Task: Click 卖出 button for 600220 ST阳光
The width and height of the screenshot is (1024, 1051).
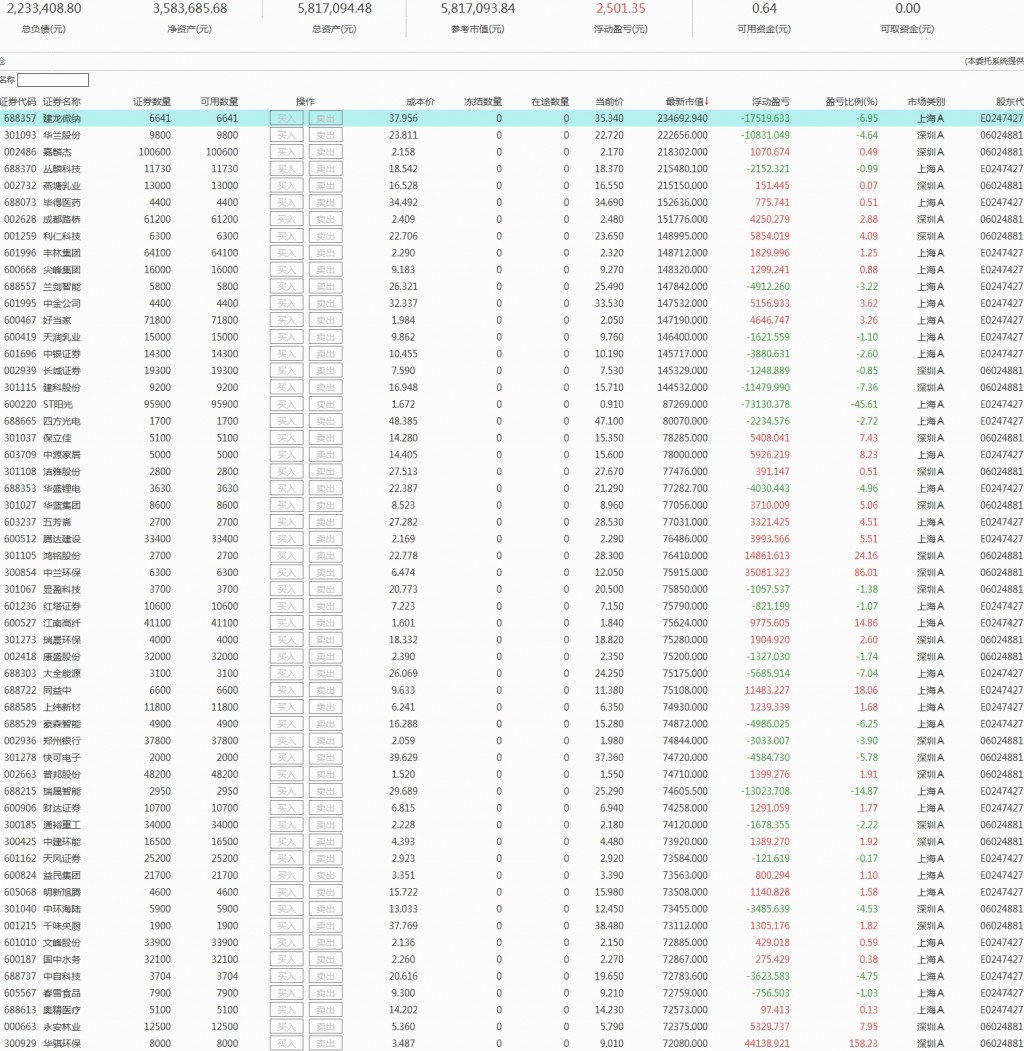Action: [x=326, y=404]
